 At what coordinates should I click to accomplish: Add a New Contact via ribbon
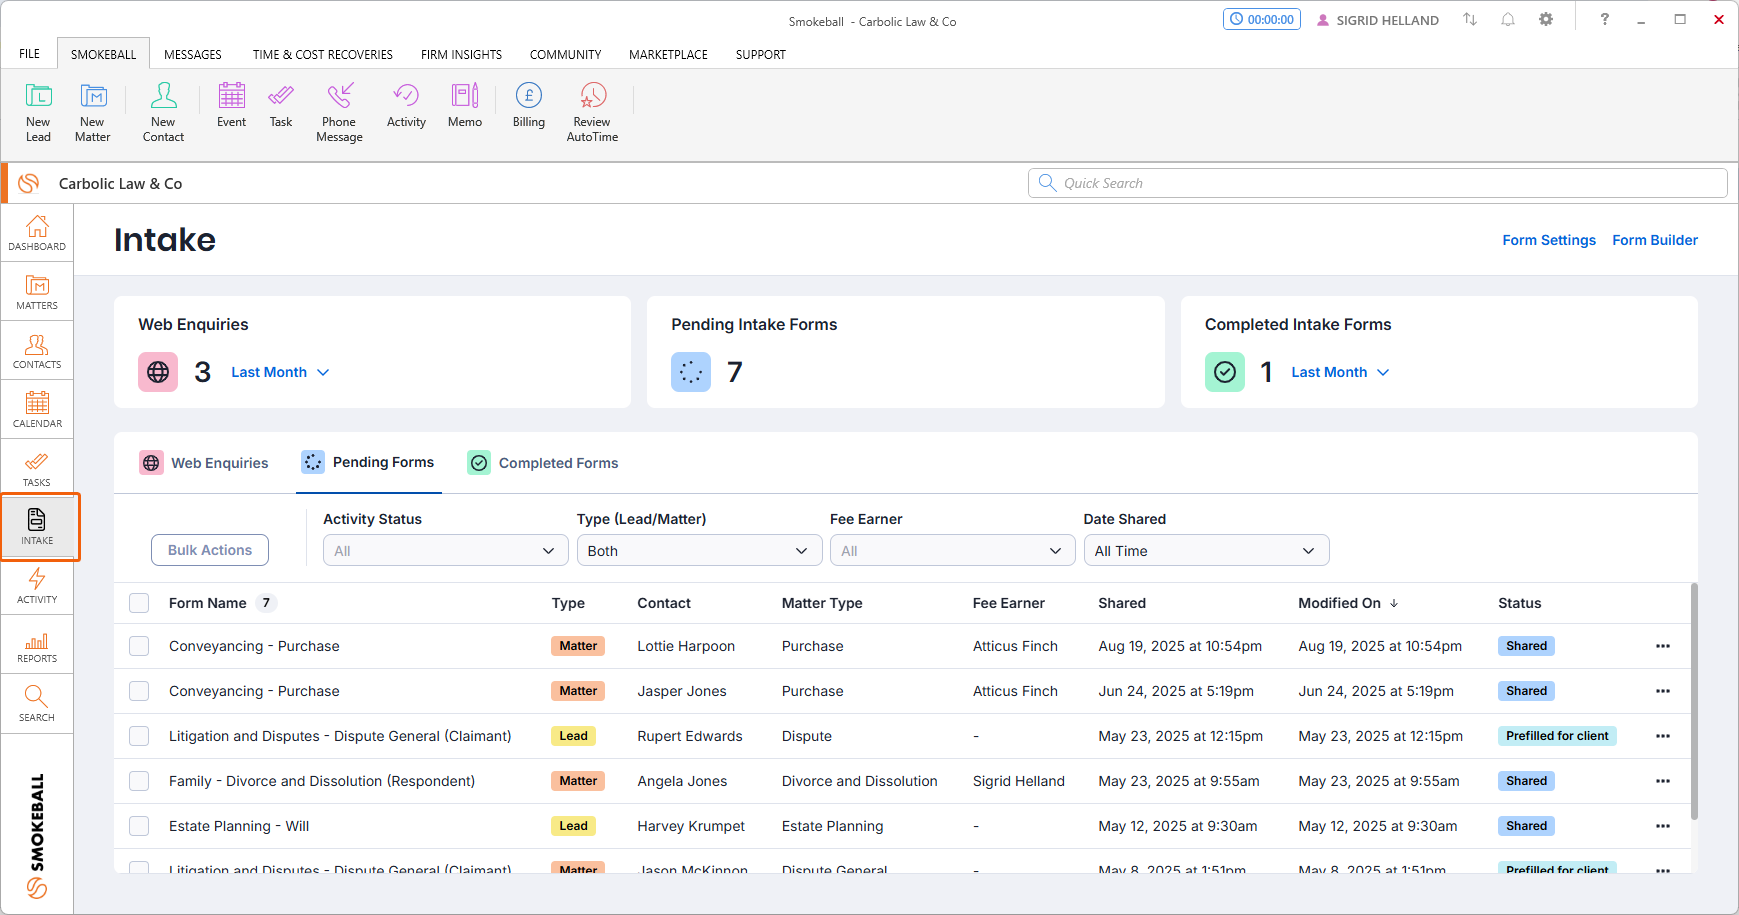point(163,112)
